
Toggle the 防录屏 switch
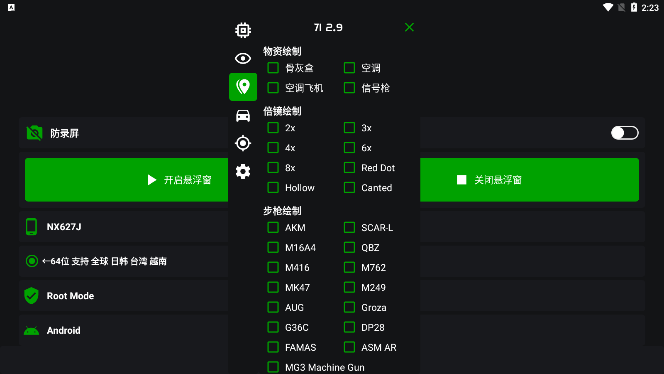[625, 133]
